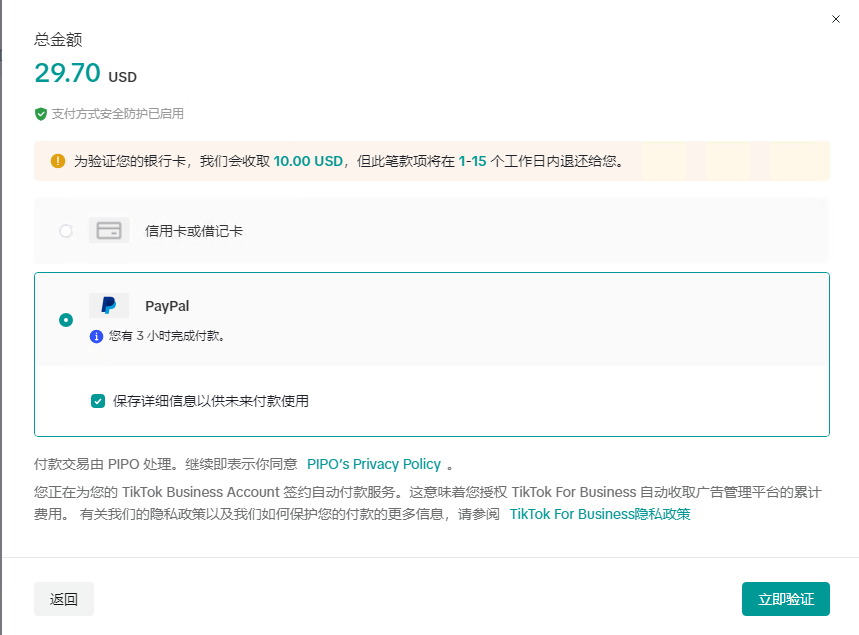
Task: Click the green security checkmark icon
Action: tap(37, 114)
